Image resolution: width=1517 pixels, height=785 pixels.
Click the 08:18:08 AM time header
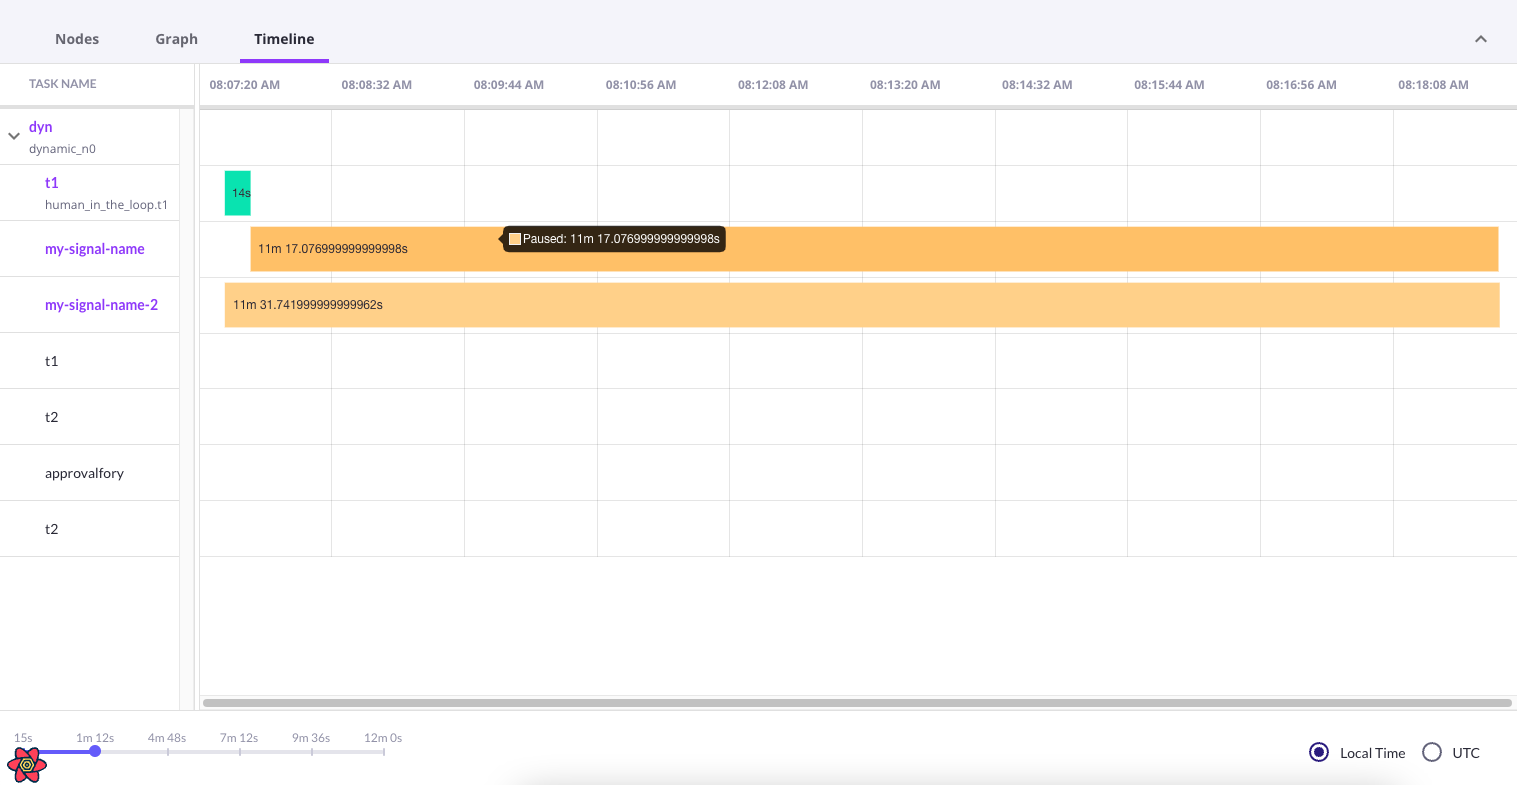[1433, 85]
